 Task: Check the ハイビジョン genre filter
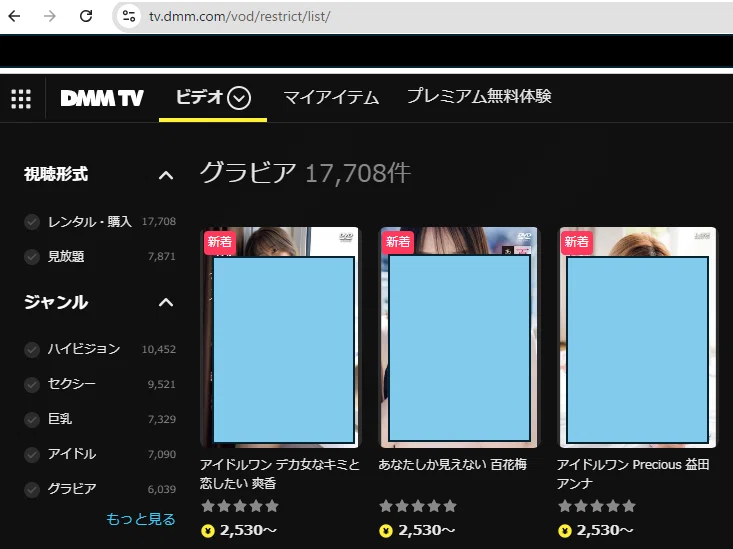[x=32, y=349]
